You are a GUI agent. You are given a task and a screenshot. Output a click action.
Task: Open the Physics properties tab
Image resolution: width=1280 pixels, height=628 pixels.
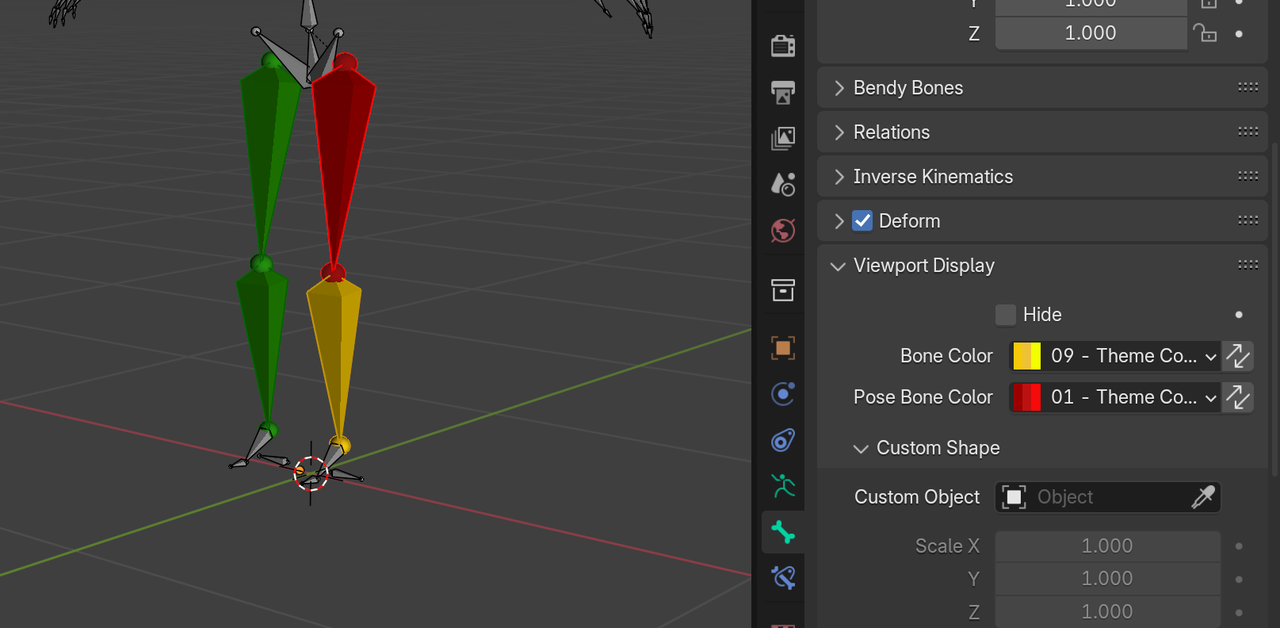[x=783, y=394]
